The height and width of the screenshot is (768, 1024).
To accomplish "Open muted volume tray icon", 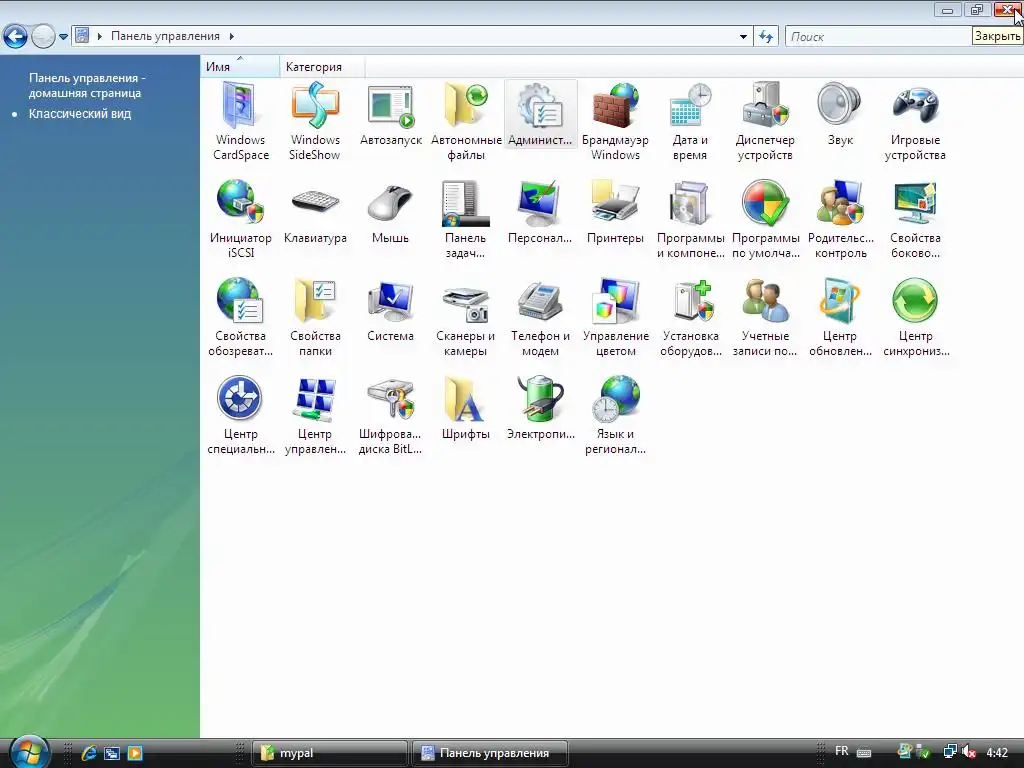I will tap(968, 752).
